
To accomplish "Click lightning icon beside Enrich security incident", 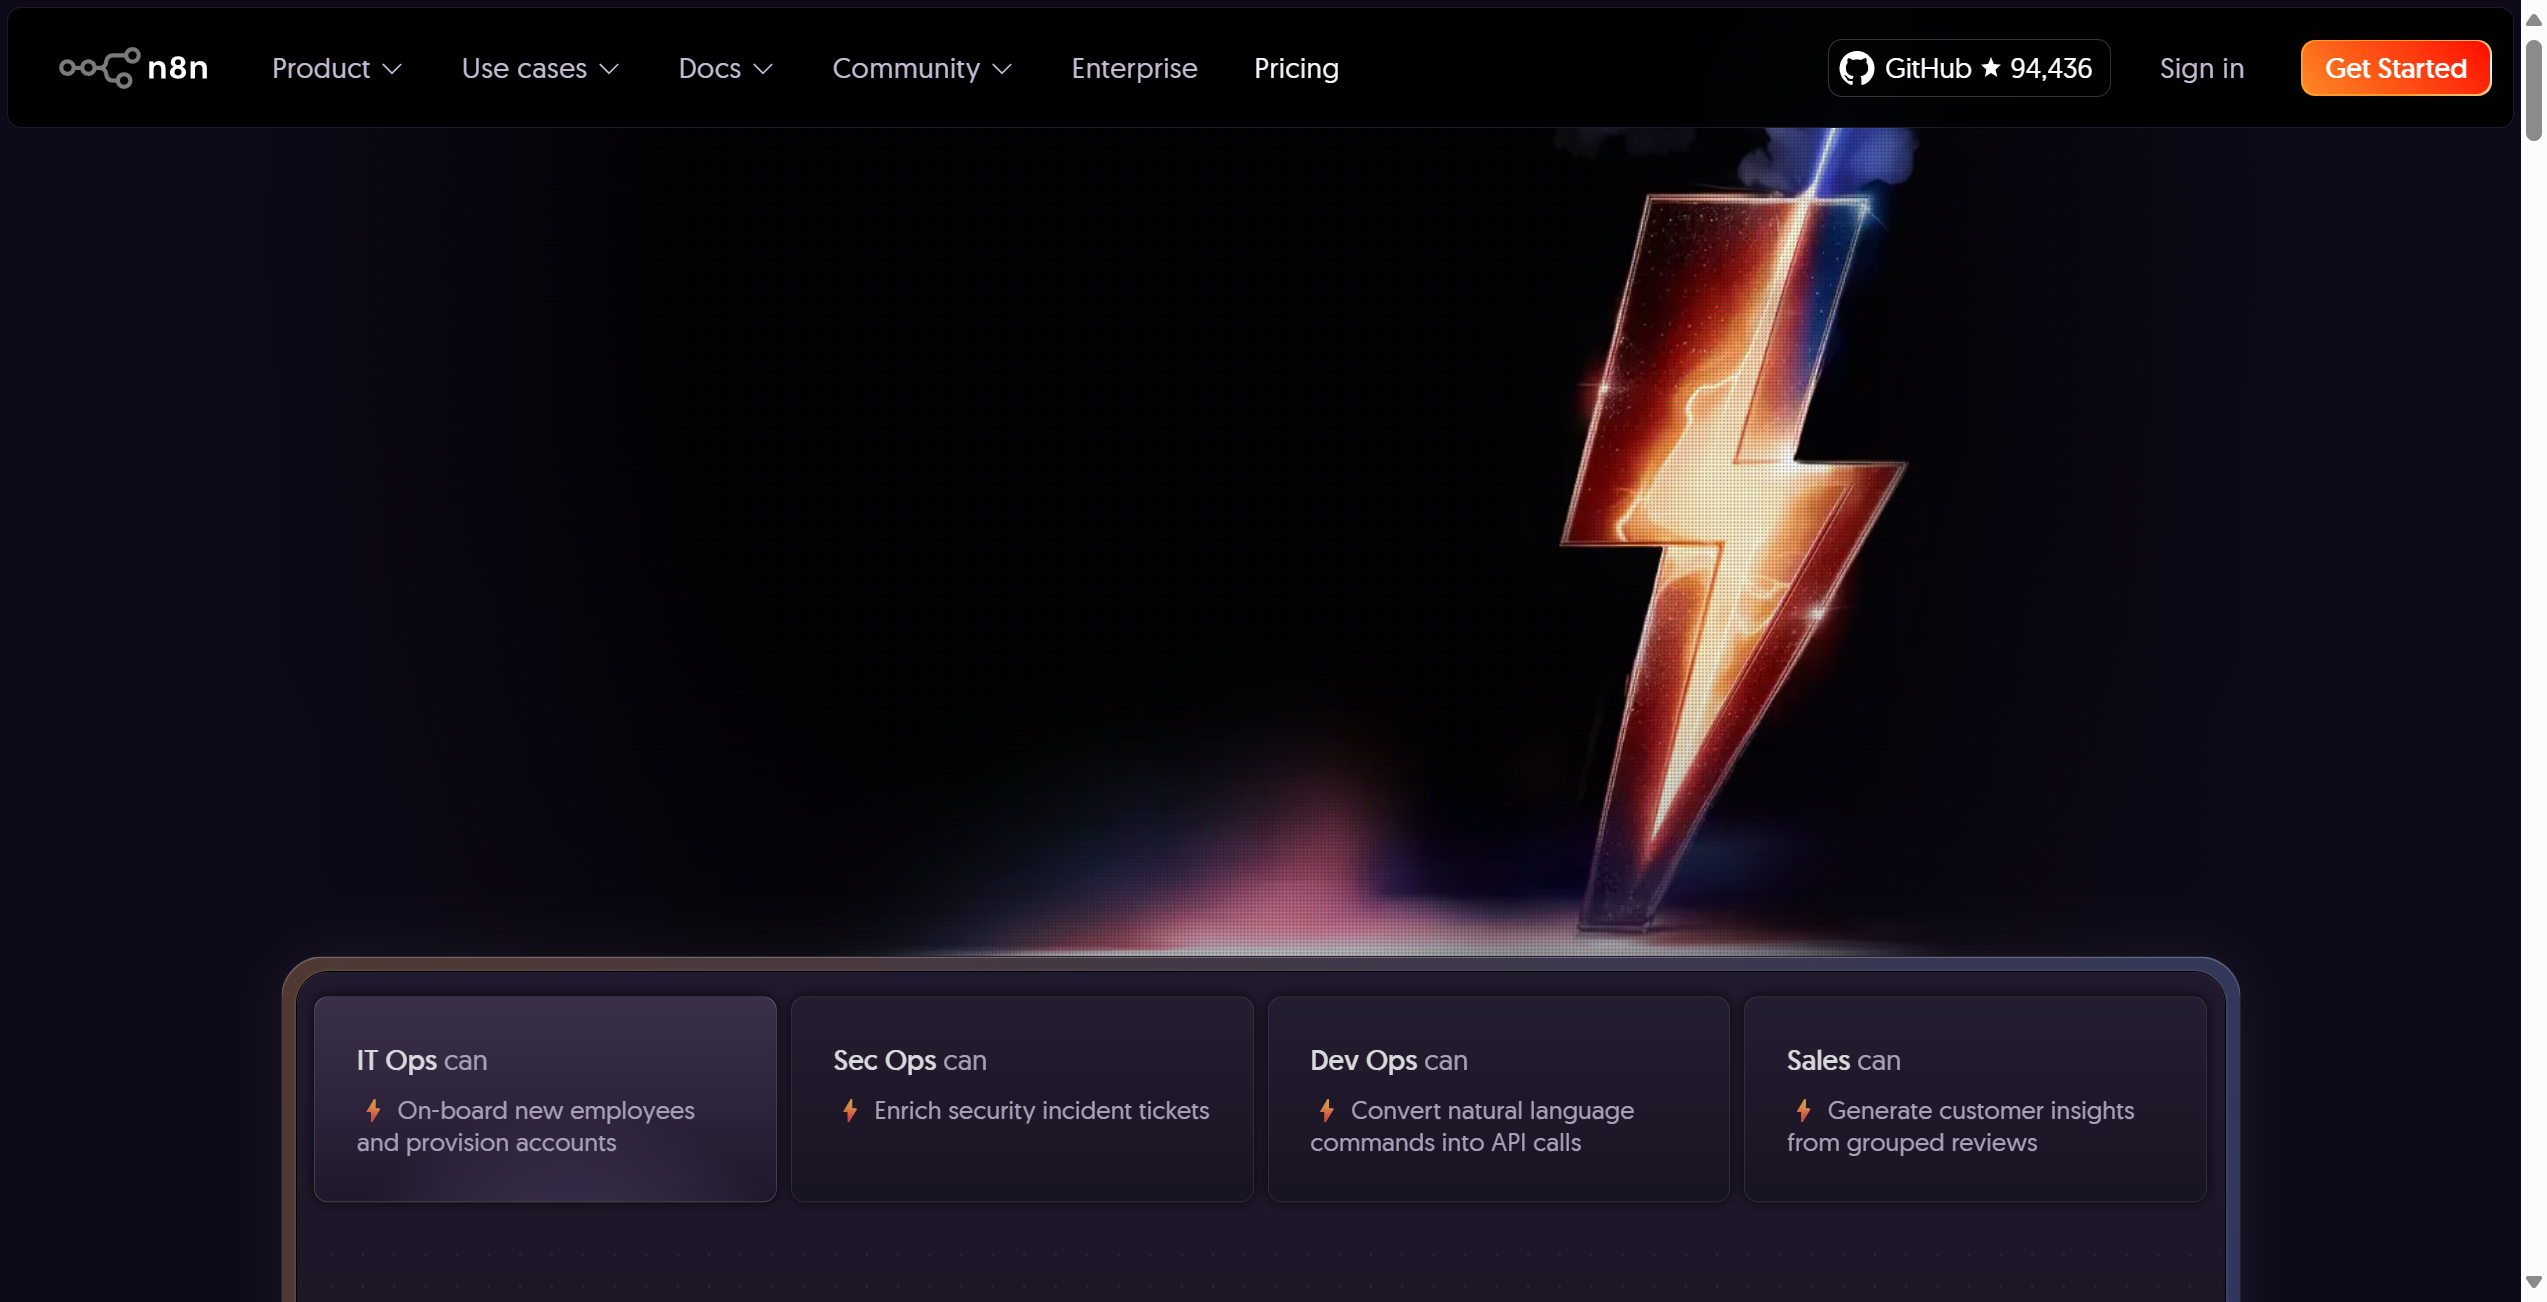I will (x=850, y=1110).
